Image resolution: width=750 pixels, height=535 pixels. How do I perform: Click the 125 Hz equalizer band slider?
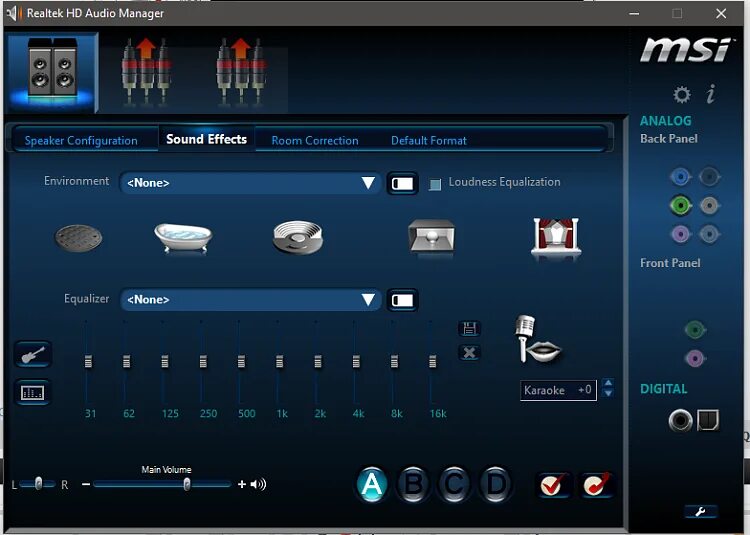[165, 361]
